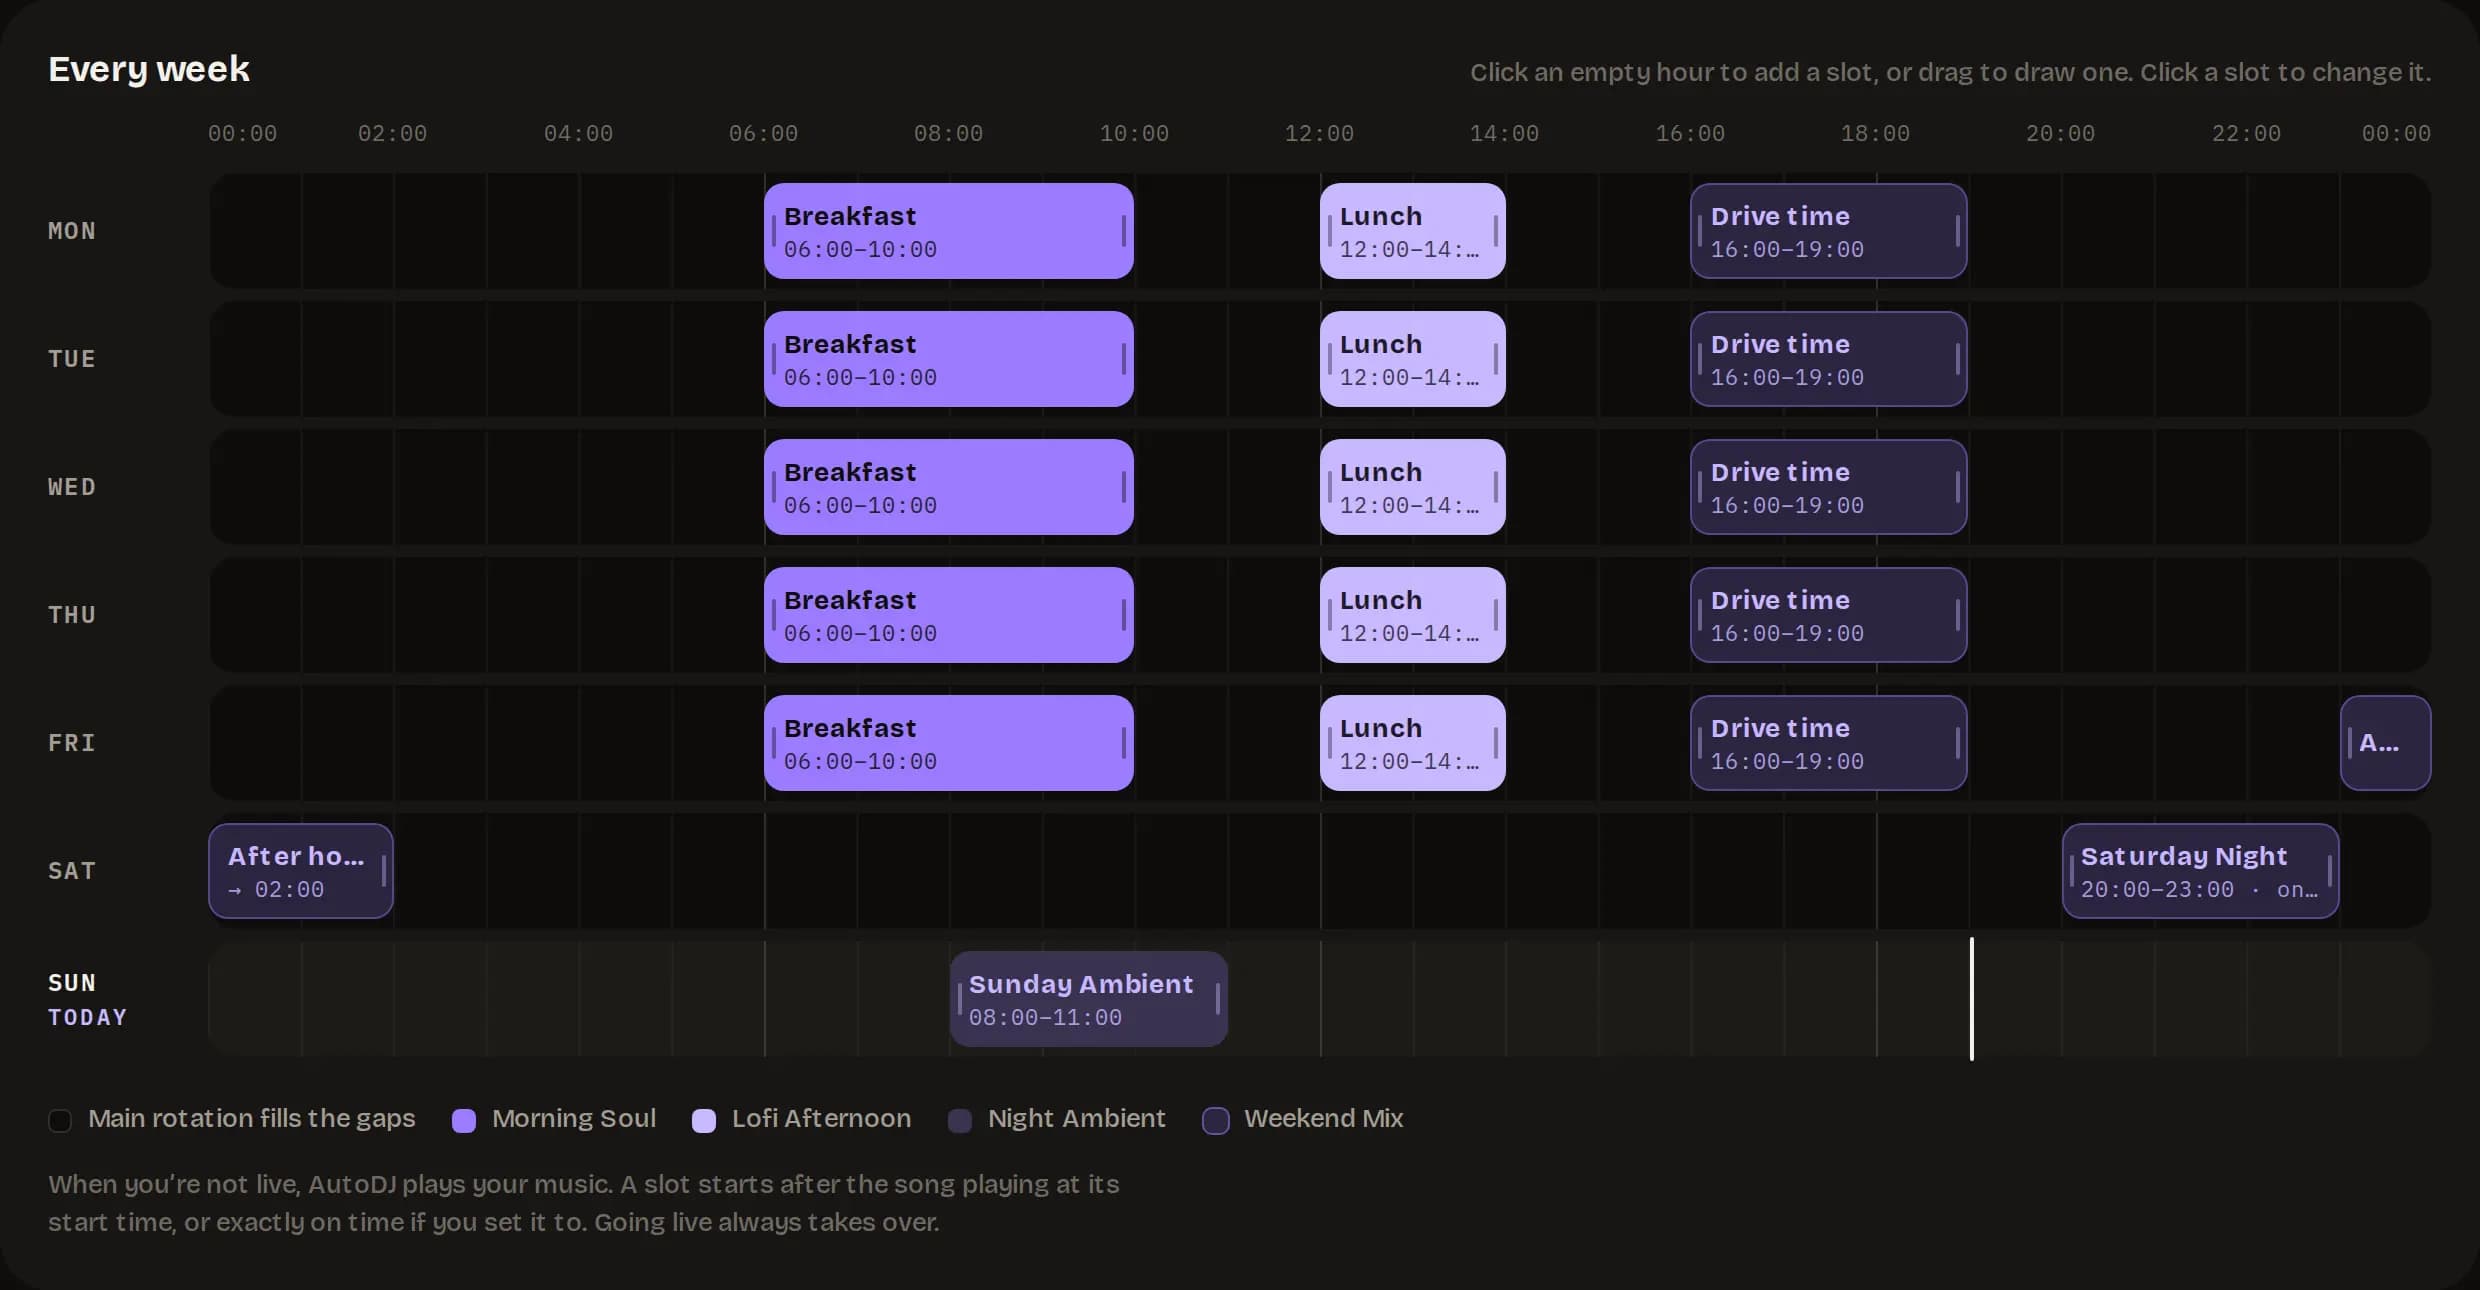
Task: Click the Every week heading
Action: (149, 69)
